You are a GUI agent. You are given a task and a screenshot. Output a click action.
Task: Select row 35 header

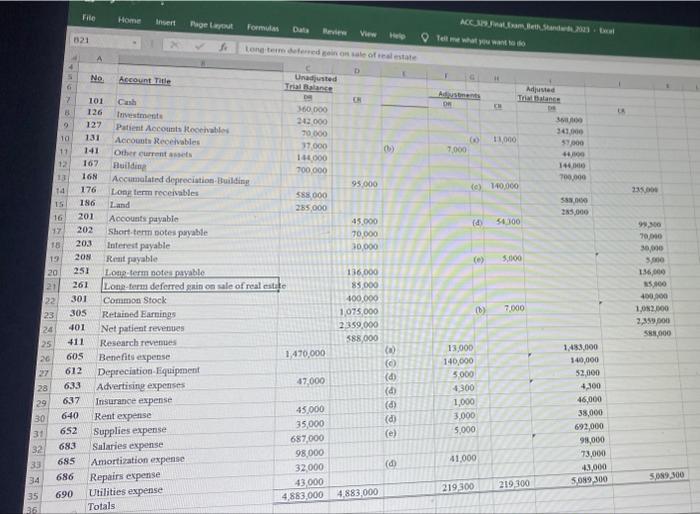[x=33, y=497]
